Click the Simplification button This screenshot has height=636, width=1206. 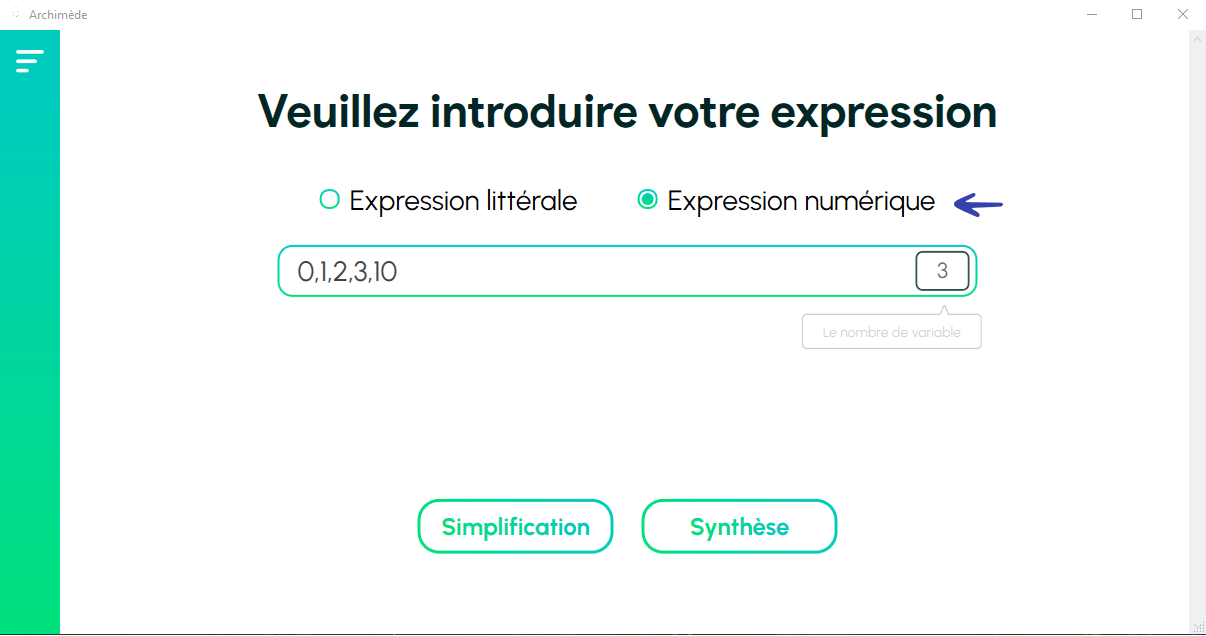515,526
